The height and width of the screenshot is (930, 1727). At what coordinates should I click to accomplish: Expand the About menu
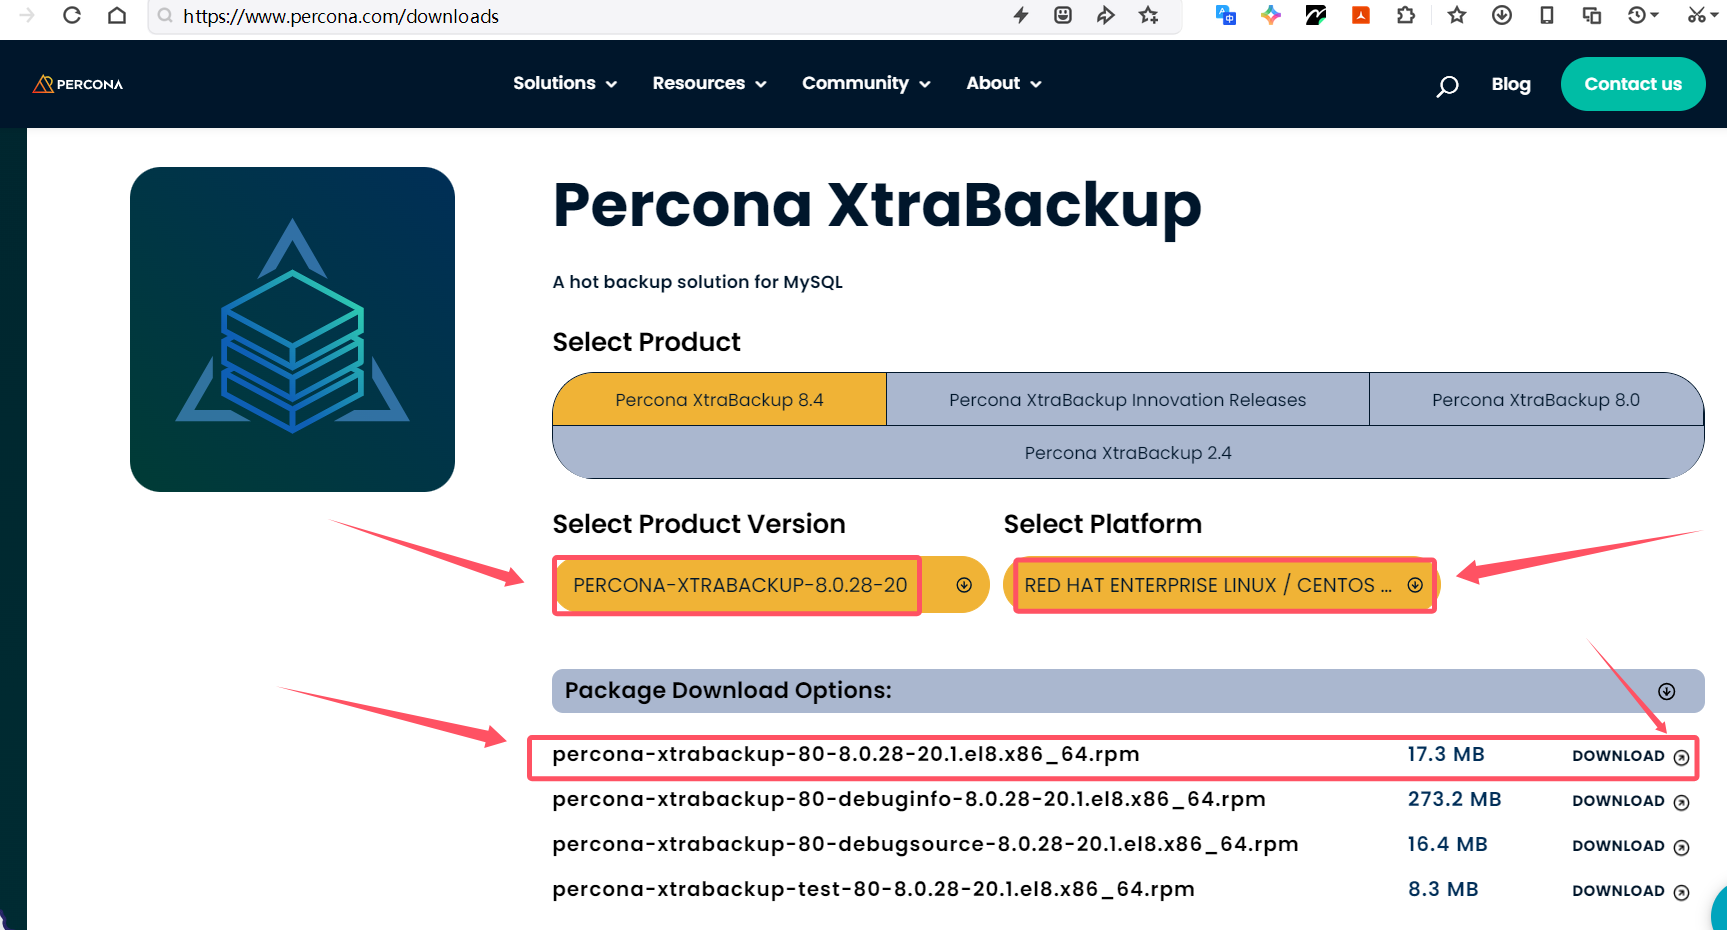[1004, 83]
